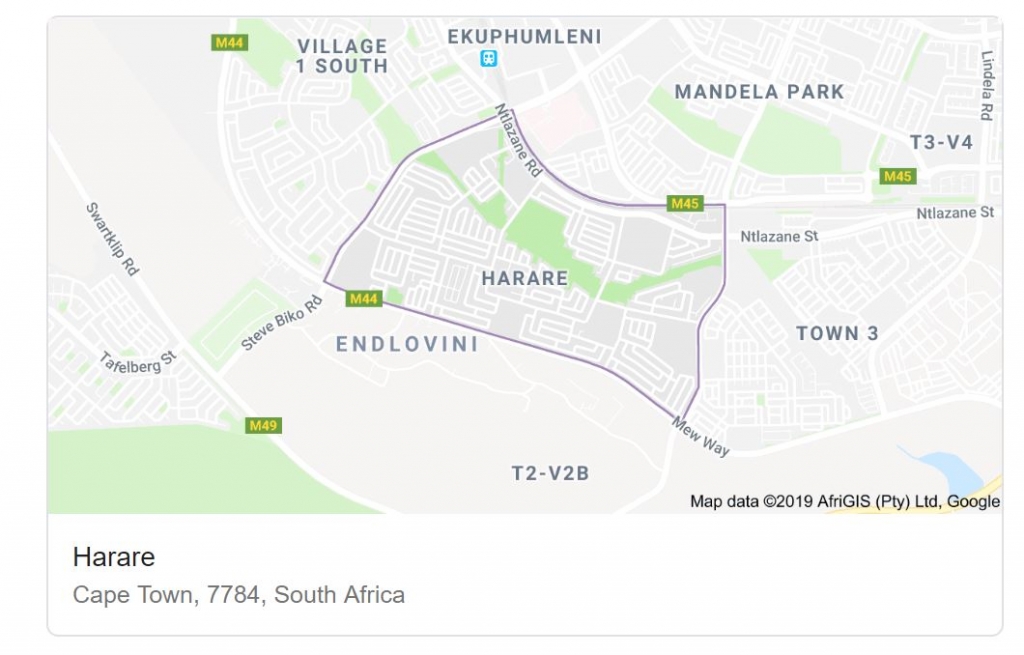Click the T2-V2B area label
Viewport: 1024px width, 655px height.
pos(550,473)
